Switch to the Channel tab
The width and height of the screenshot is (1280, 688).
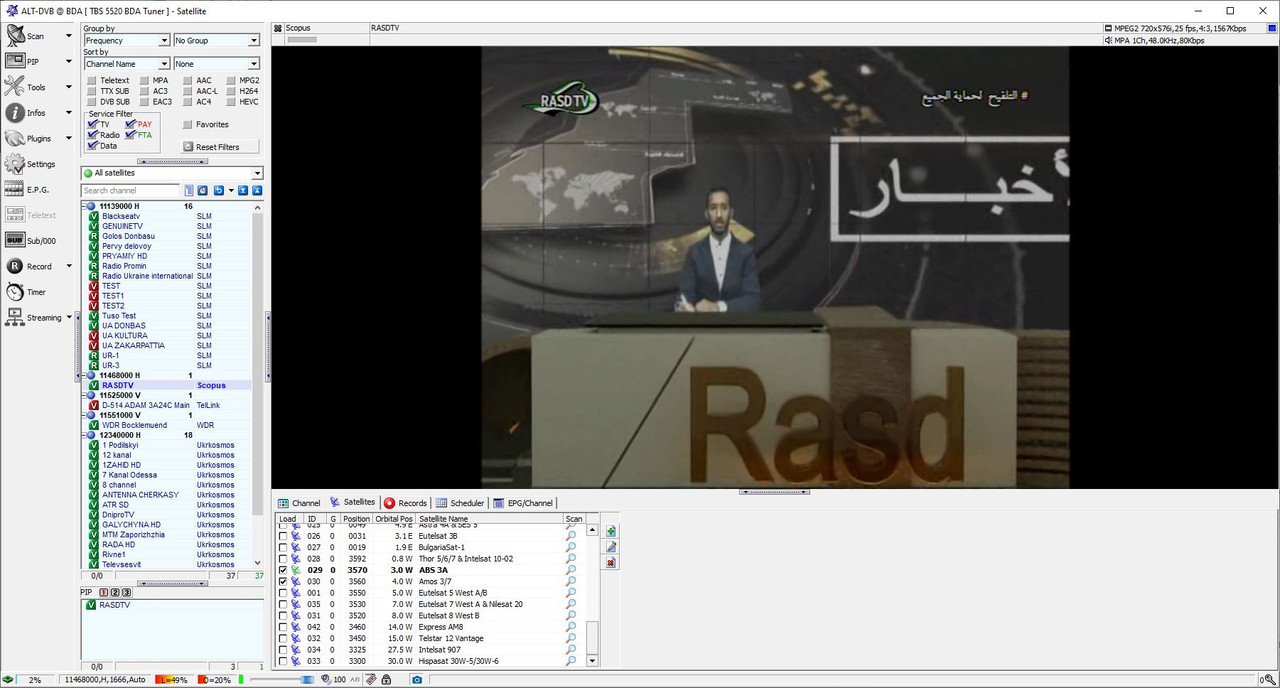click(x=299, y=503)
